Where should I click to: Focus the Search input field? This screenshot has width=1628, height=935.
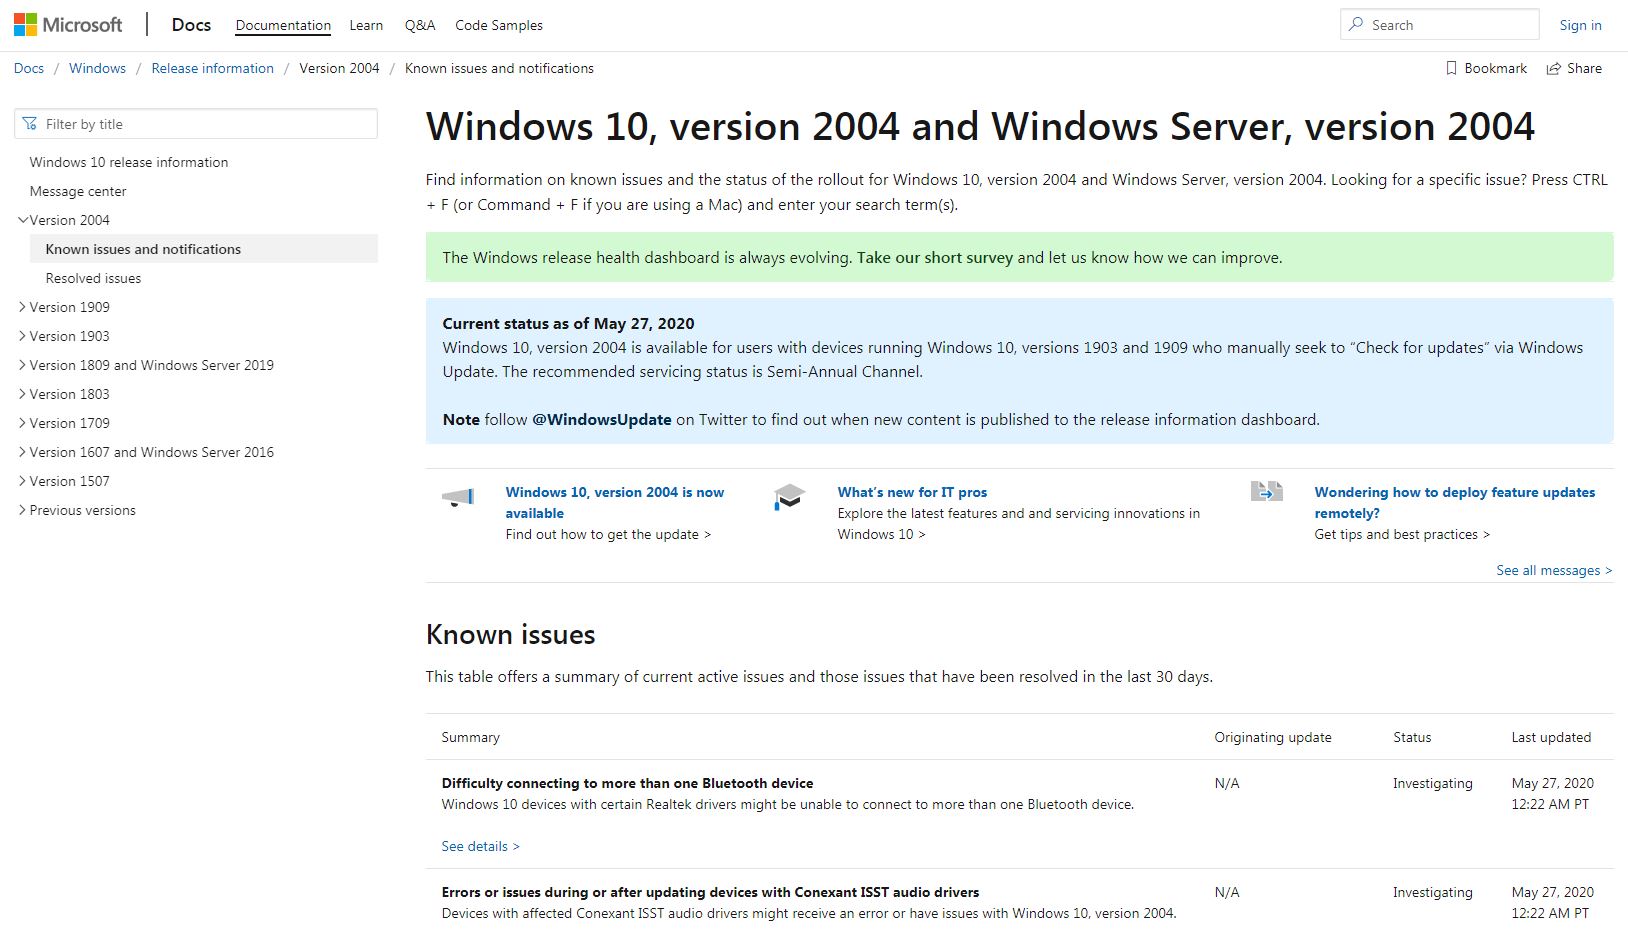(x=1439, y=24)
